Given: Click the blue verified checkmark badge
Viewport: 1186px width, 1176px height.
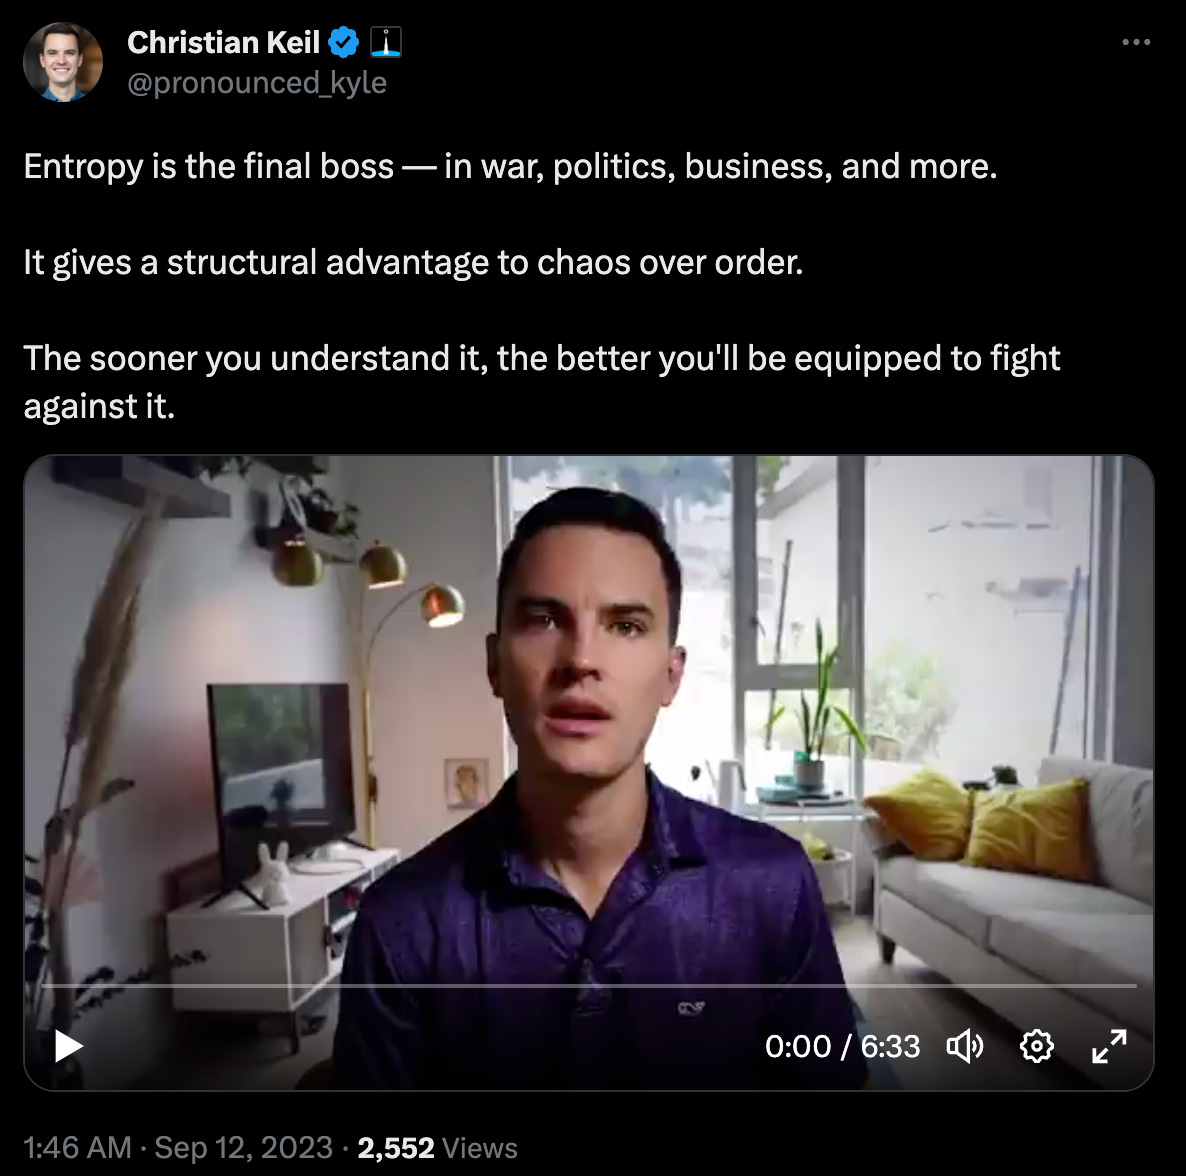Looking at the screenshot, I should [344, 42].
